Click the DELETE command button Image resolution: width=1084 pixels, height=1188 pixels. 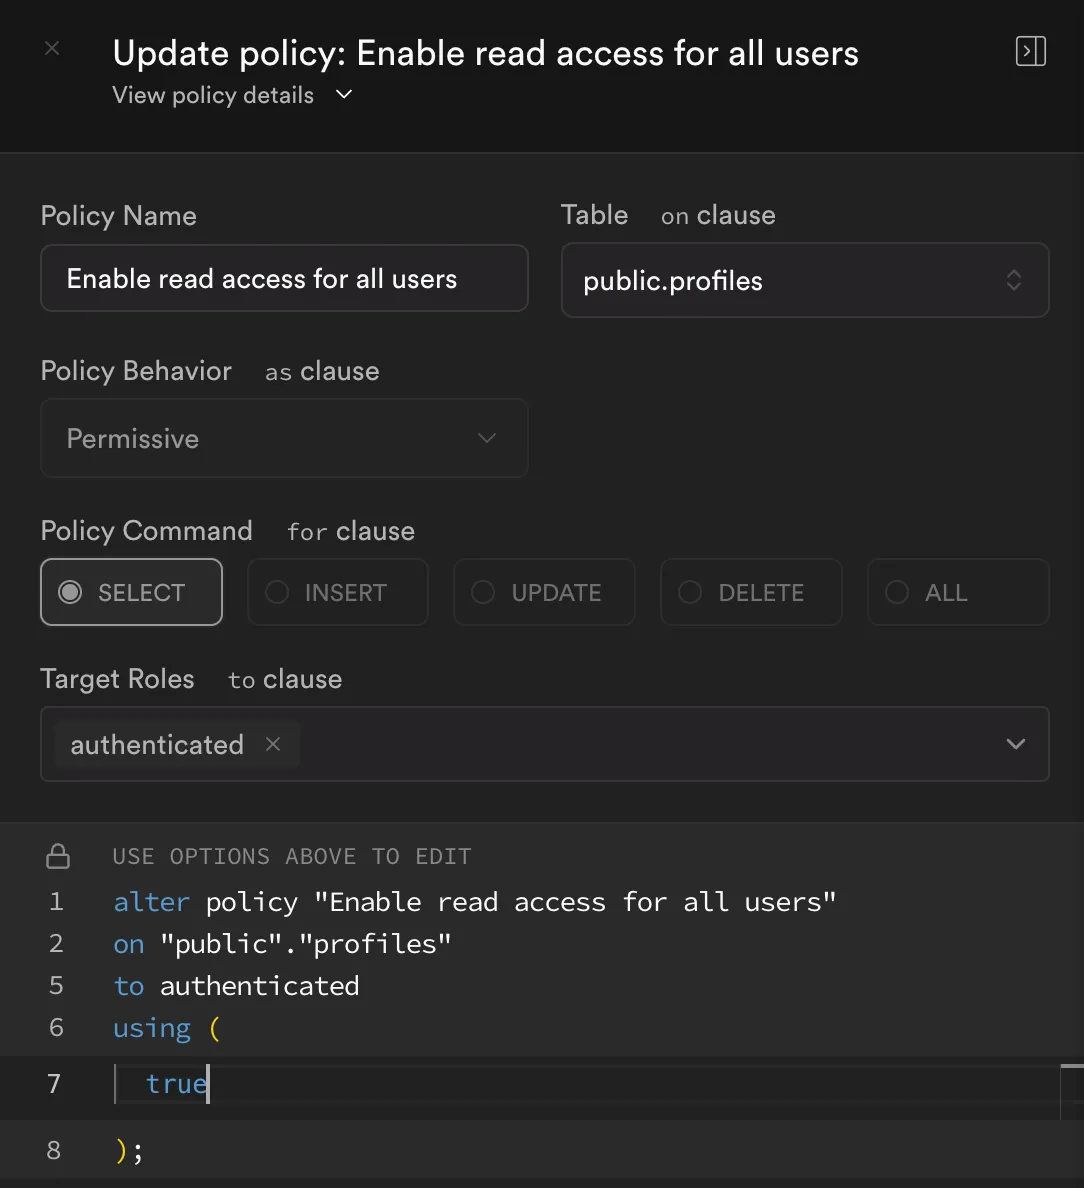pos(750,592)
